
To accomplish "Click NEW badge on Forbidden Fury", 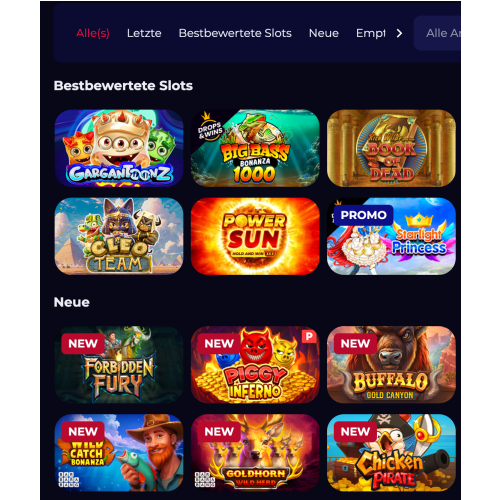I will (83, 343).
